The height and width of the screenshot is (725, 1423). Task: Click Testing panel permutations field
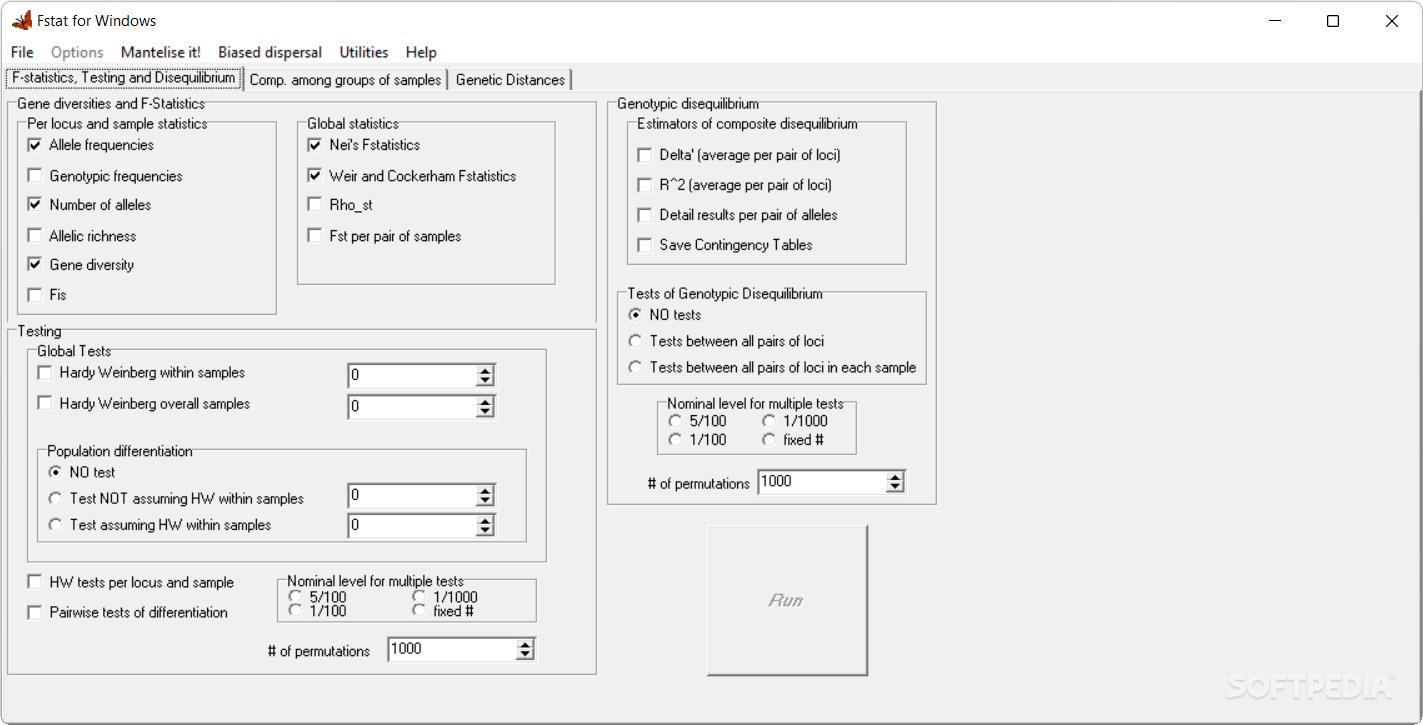click(x=452, y=650)
